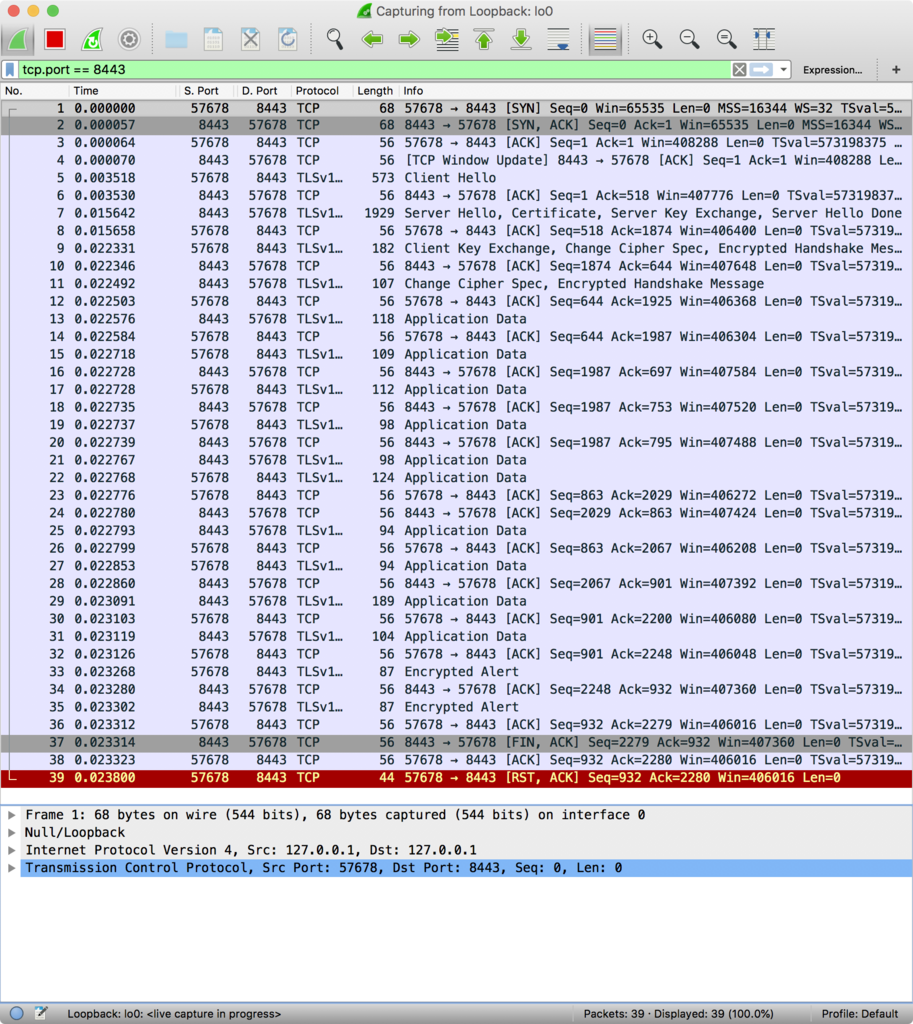Go back in packet history
Image resolution: width=913 pixels, height=1024 pixels.
[x=372, y=40]
